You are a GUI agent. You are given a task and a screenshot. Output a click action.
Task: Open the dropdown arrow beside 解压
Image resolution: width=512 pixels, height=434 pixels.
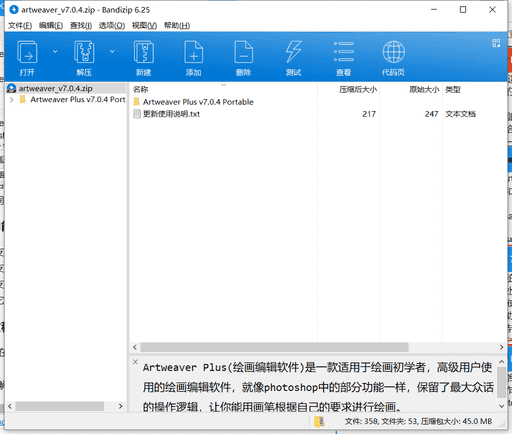(112, 51)
